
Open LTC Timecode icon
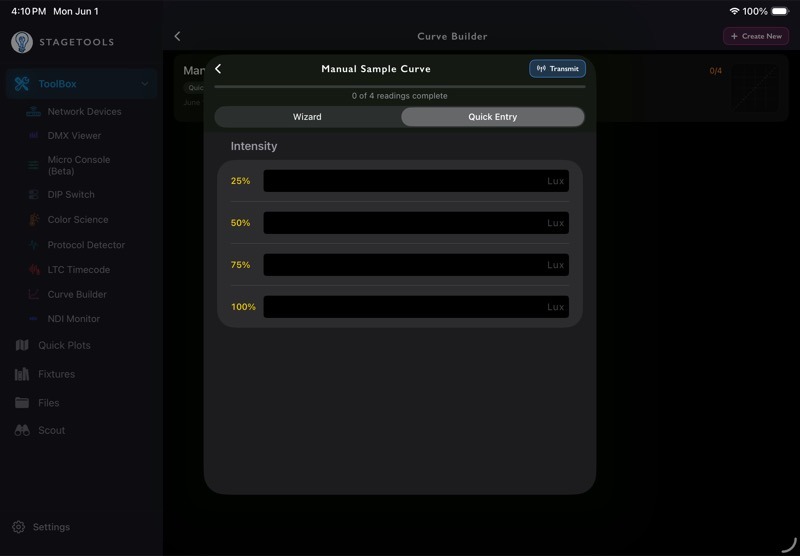pos(34,269)
